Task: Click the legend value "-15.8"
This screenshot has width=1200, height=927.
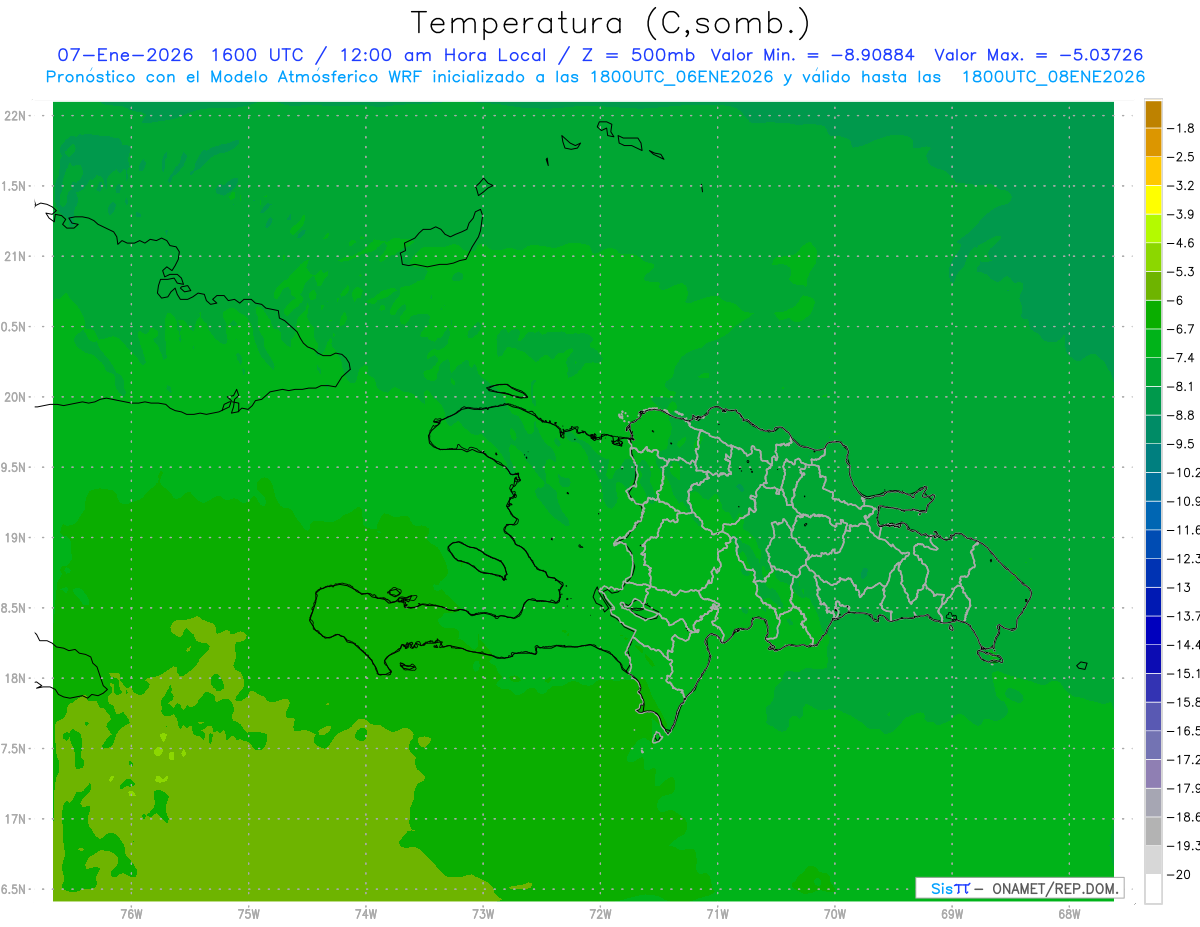Action: click(x=1183, y=702)
